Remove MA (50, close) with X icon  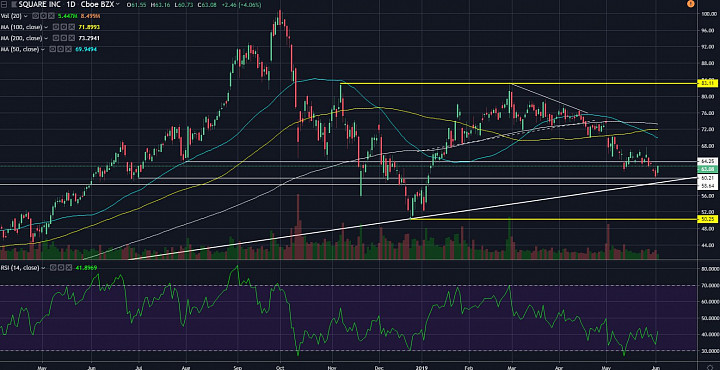[x=68, y=49]
